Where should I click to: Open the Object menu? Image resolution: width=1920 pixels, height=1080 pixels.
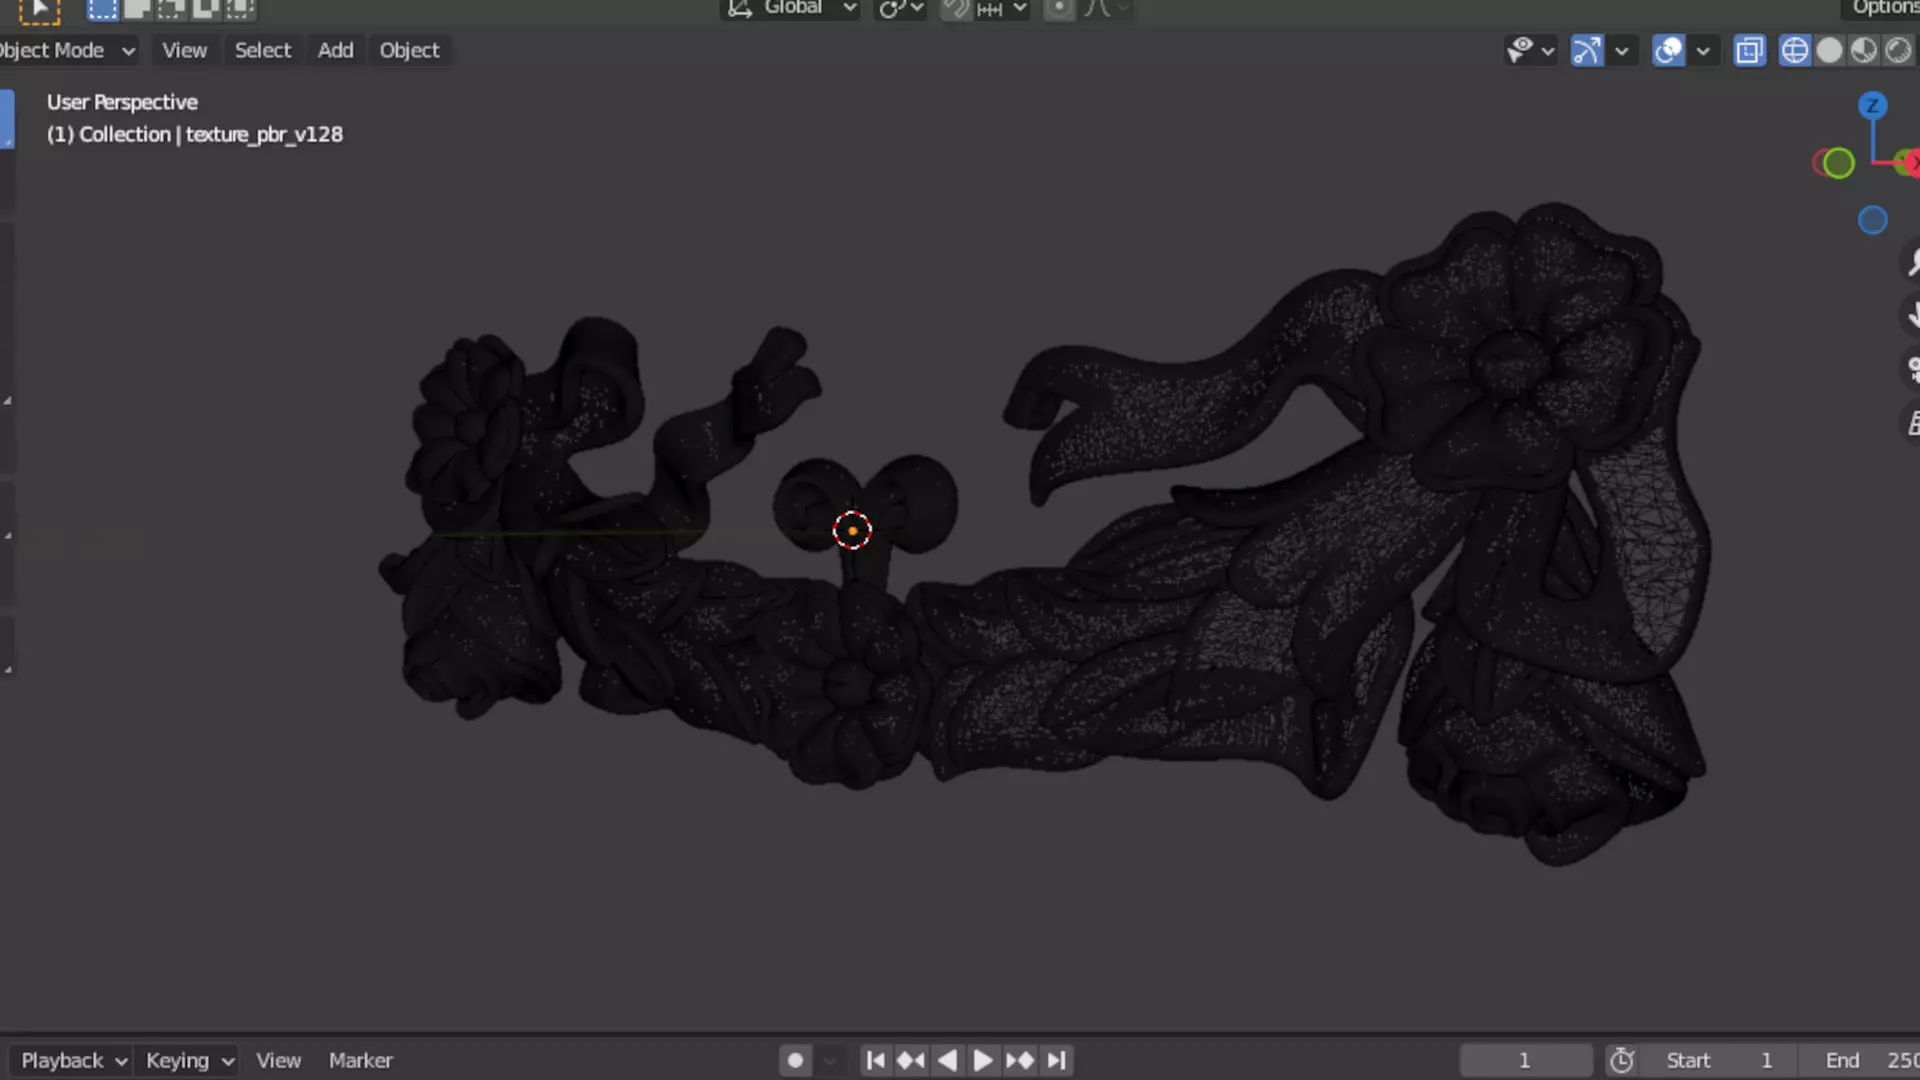[x=409, y=51]
